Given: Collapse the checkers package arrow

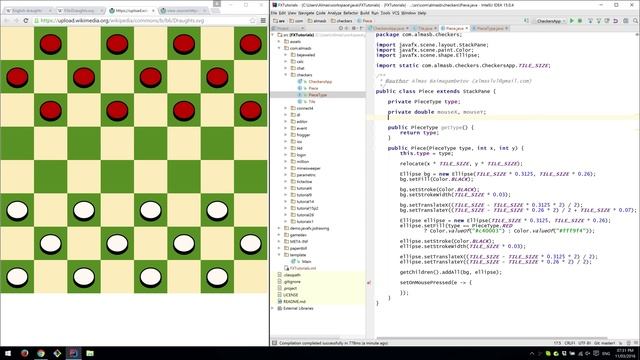Looking at the screenshot, I should [286, 75].
